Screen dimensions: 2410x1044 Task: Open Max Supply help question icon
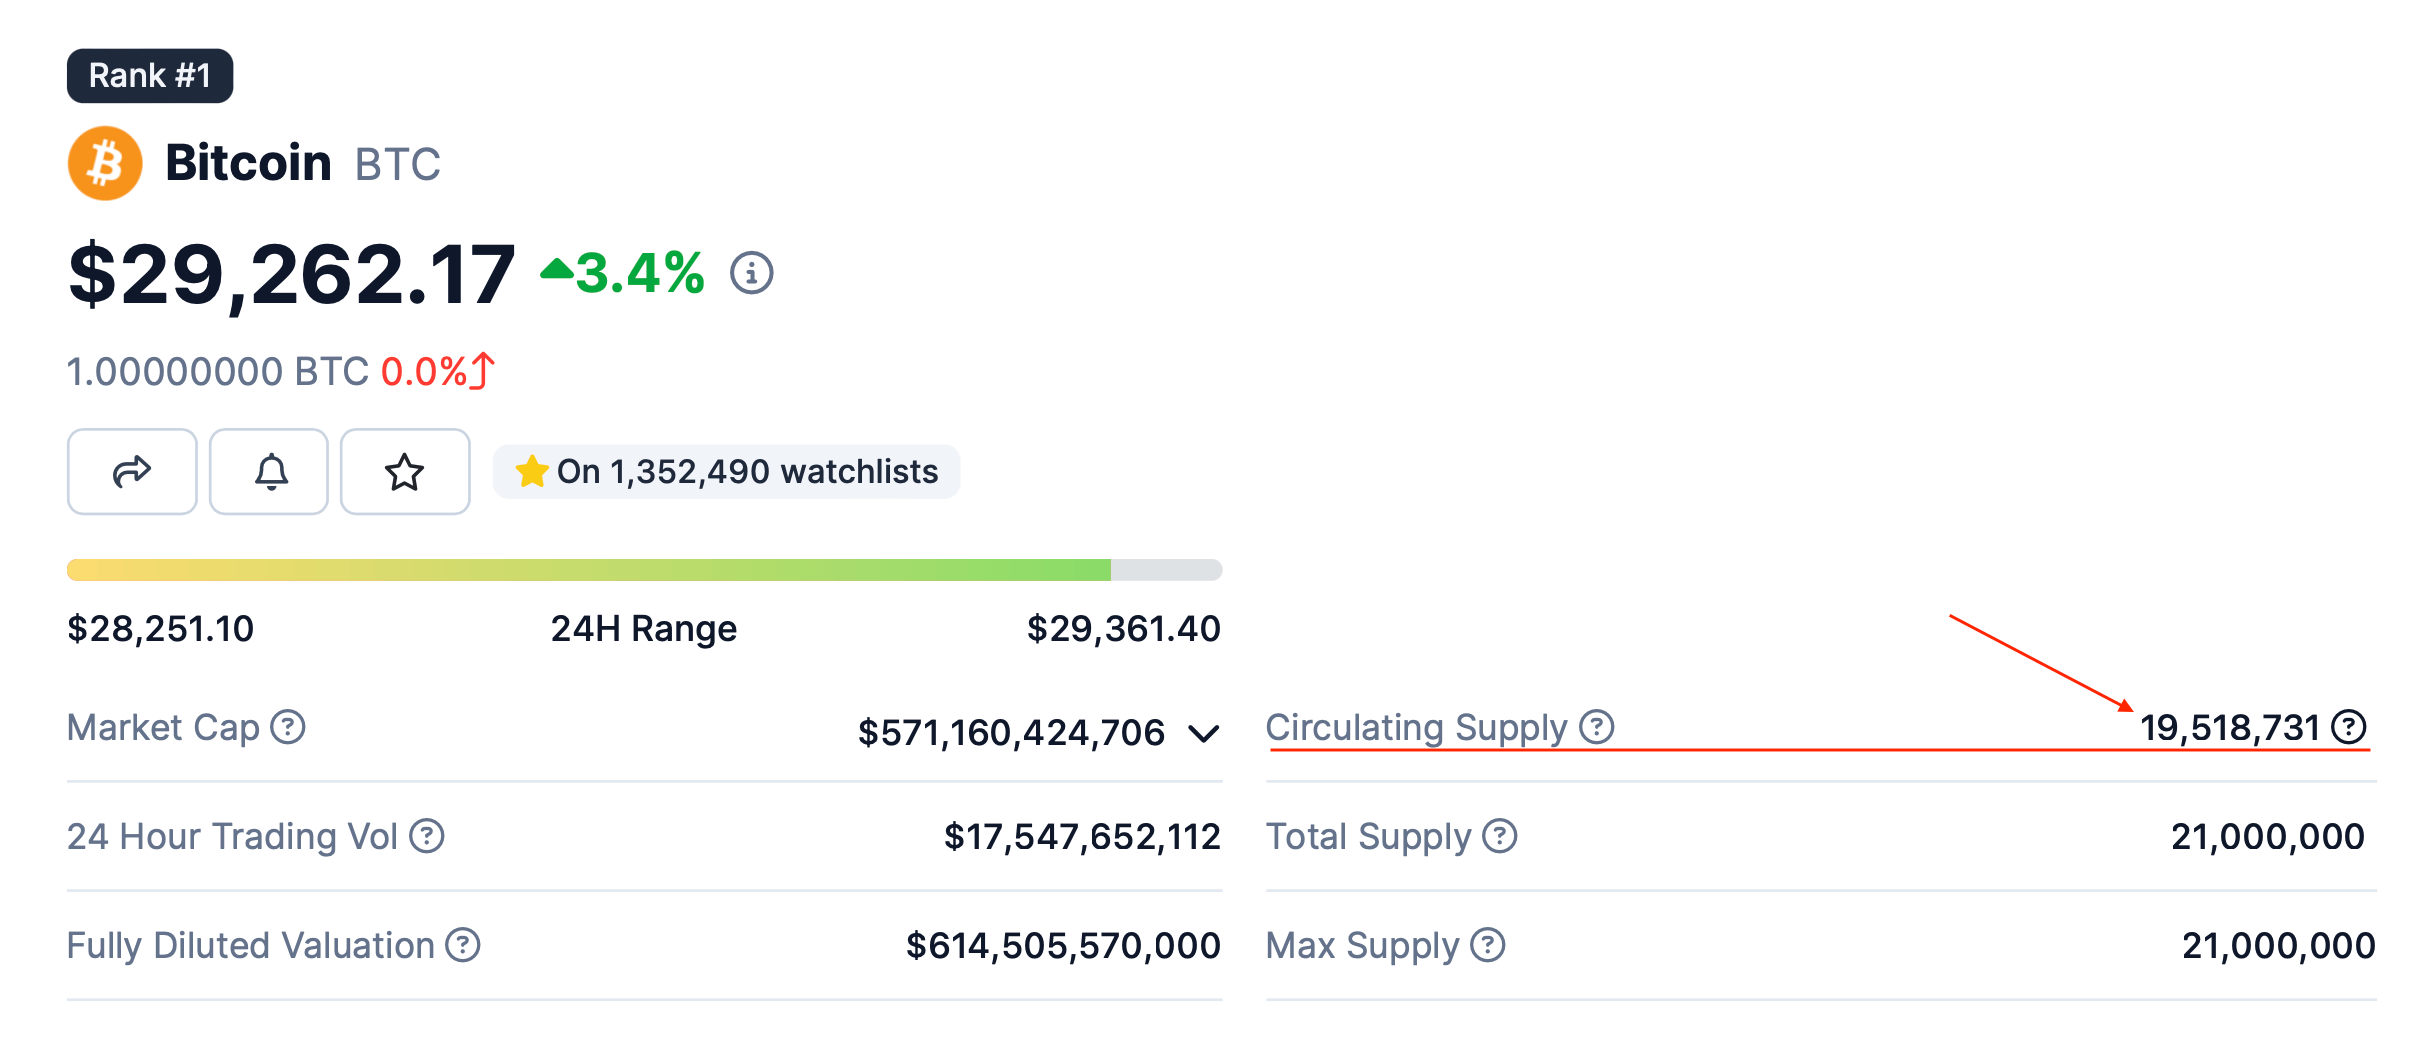1488,945
